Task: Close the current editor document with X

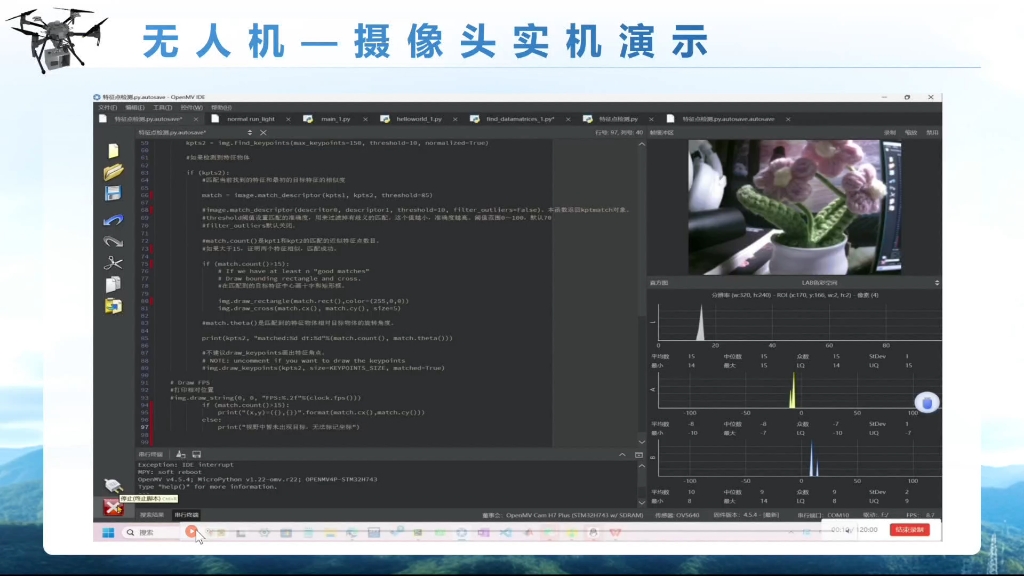Action: coord(263,133)
